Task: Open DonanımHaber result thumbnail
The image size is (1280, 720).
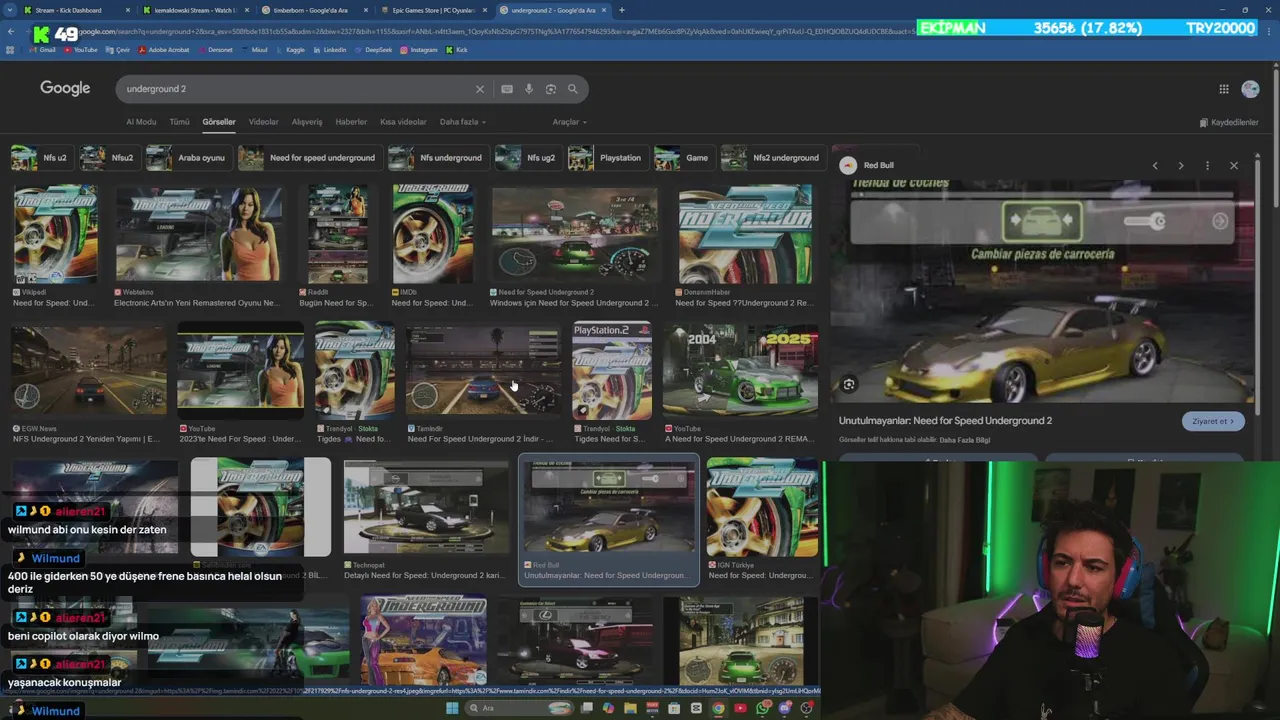Action: (x=745, y=234)
